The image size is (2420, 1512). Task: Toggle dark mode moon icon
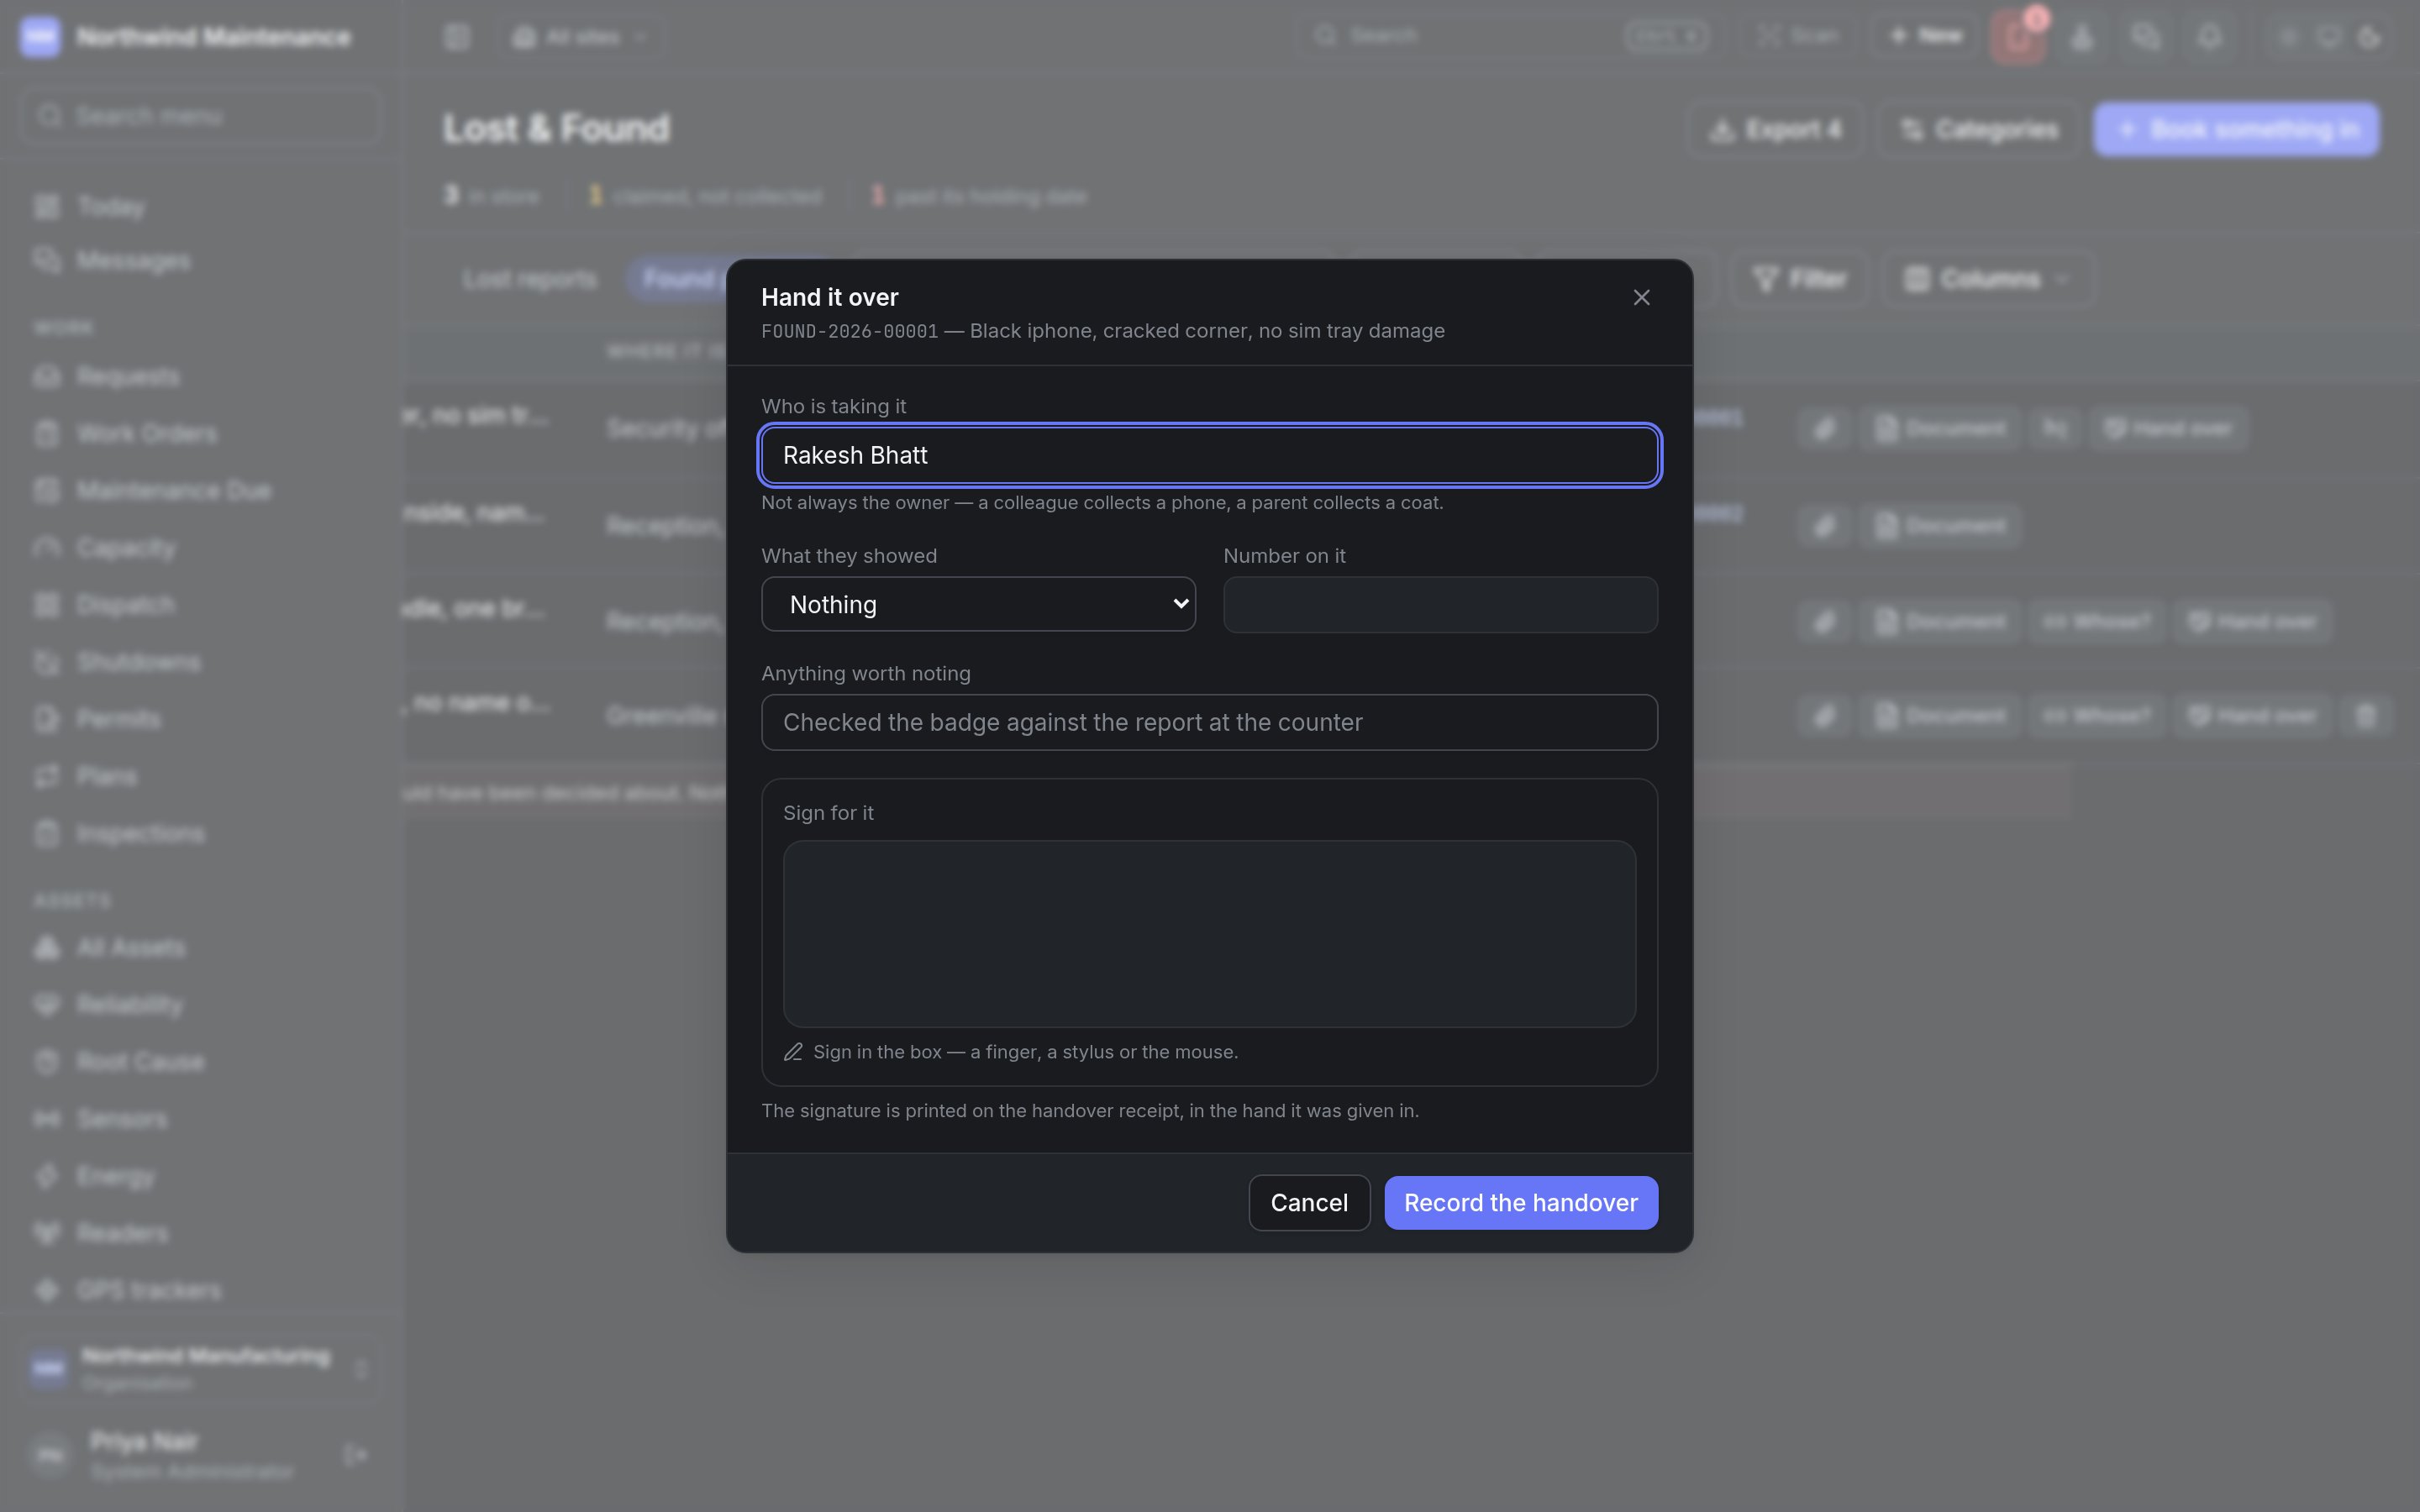[x=2369, y=37]
